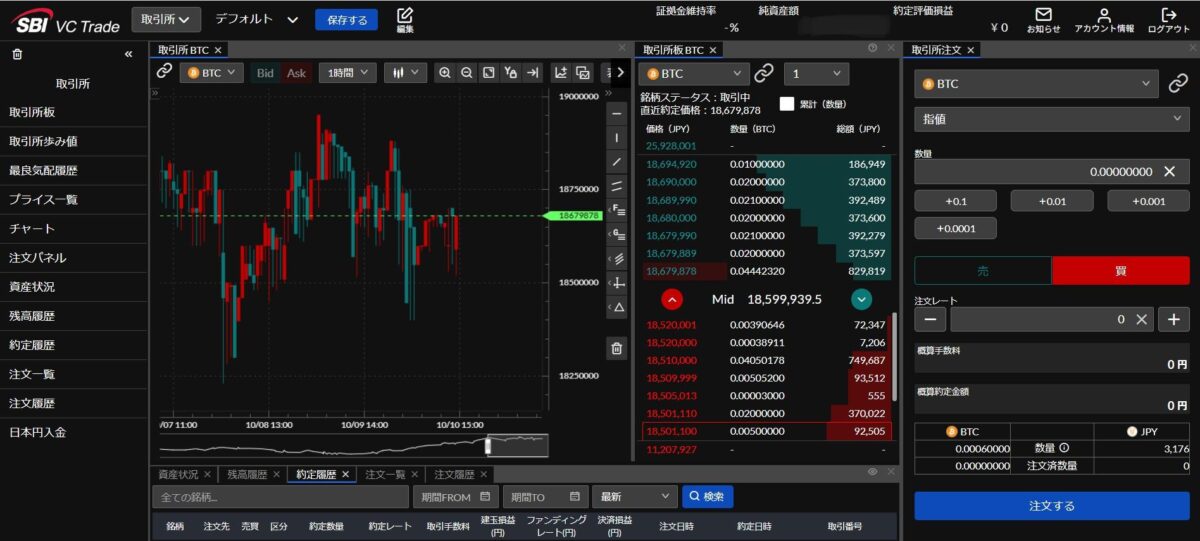Click the 注文する order button
The image size is (1200, 541).
click(1051, 506)
